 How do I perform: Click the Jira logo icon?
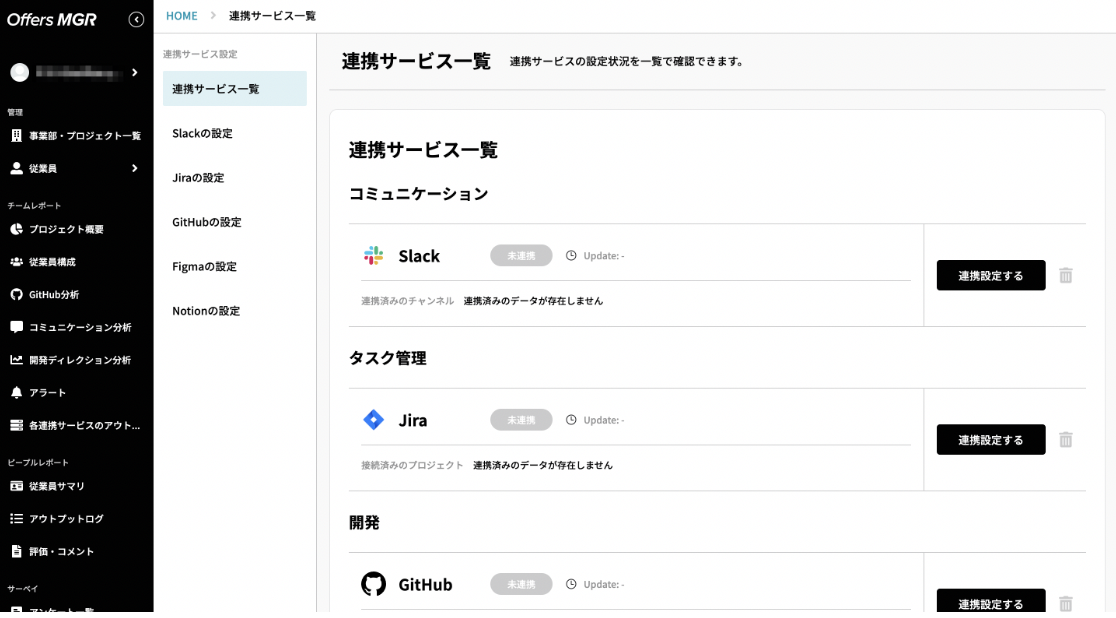tap(374, 420)
